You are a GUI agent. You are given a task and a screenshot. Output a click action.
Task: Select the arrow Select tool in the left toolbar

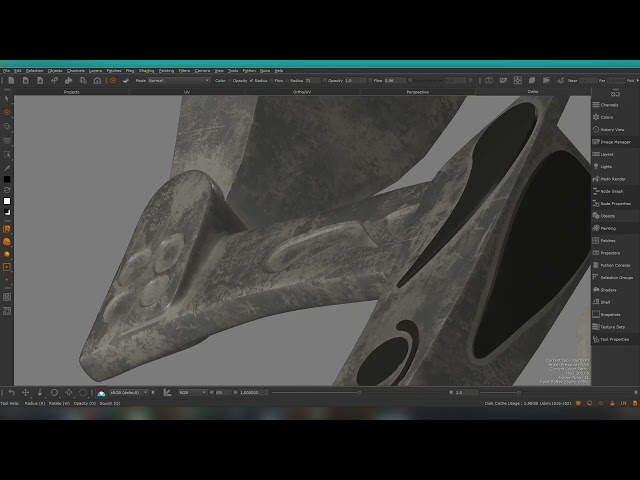7,98
